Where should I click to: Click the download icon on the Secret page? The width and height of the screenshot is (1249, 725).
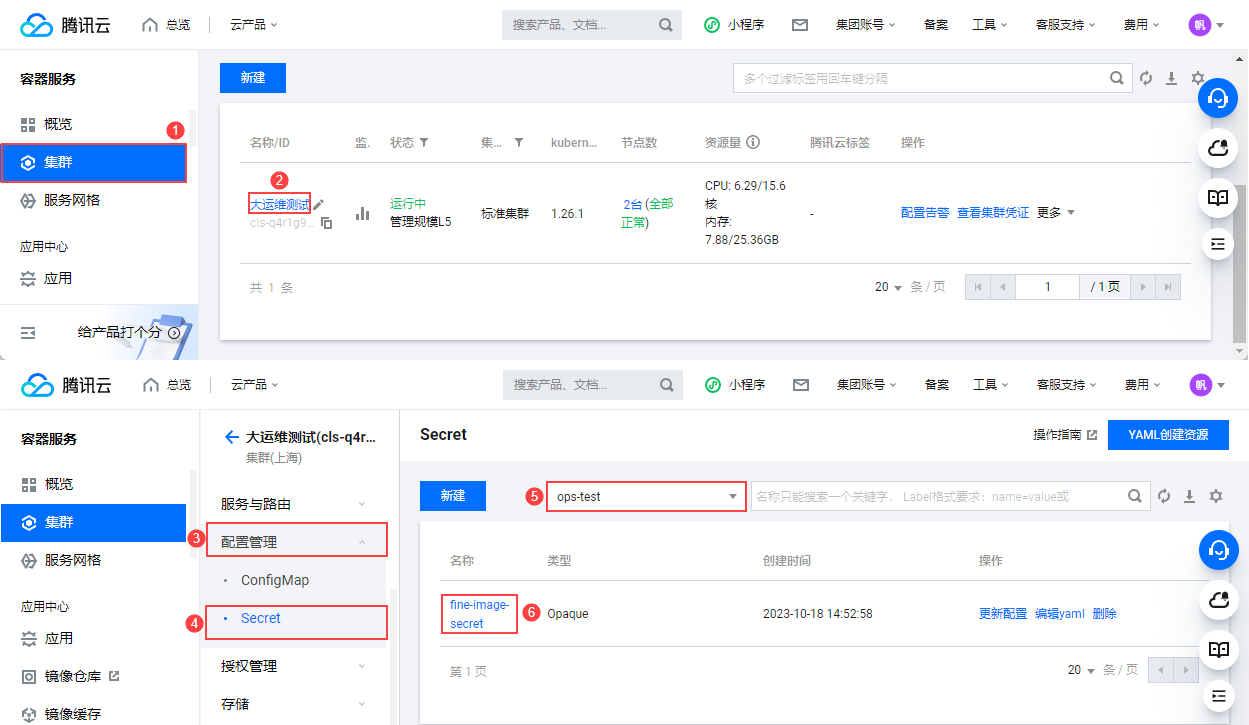coord(1190,496)
